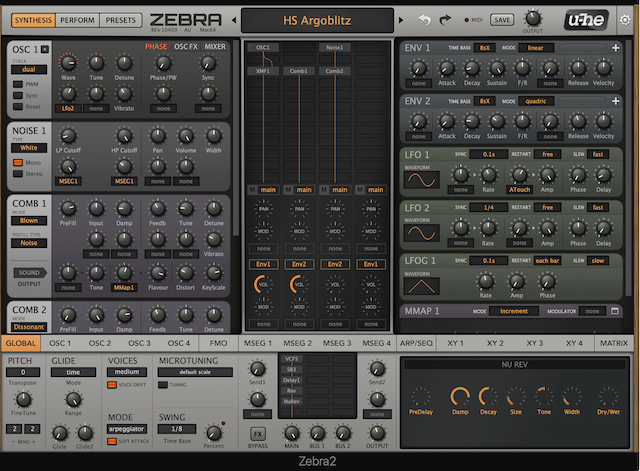This screenshot has height=471, width=640.
Task: Open ENV 2 mode 'quadric' selector
Action: (536, 101)
